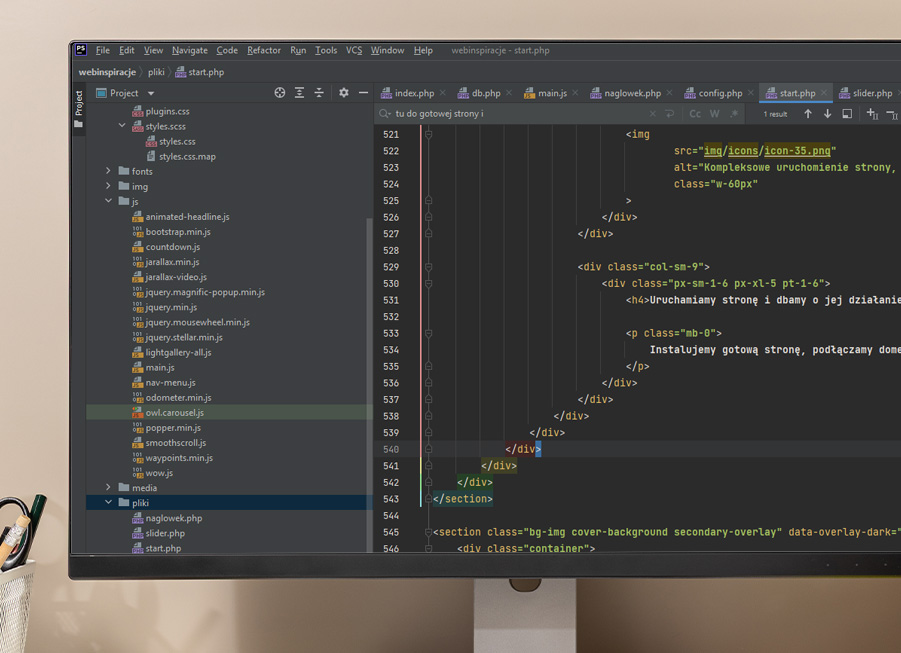Collapse the js folder
The height and width of the screenshot is (653, 901).
[x=108, y=201]
